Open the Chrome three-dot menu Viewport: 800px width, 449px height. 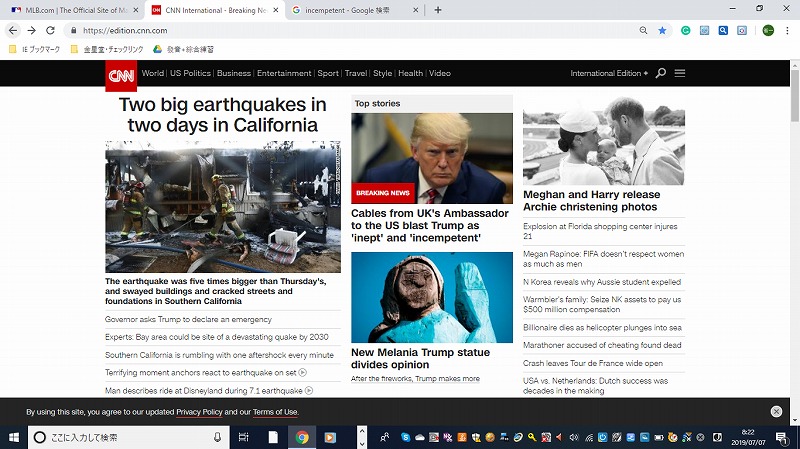787,31
